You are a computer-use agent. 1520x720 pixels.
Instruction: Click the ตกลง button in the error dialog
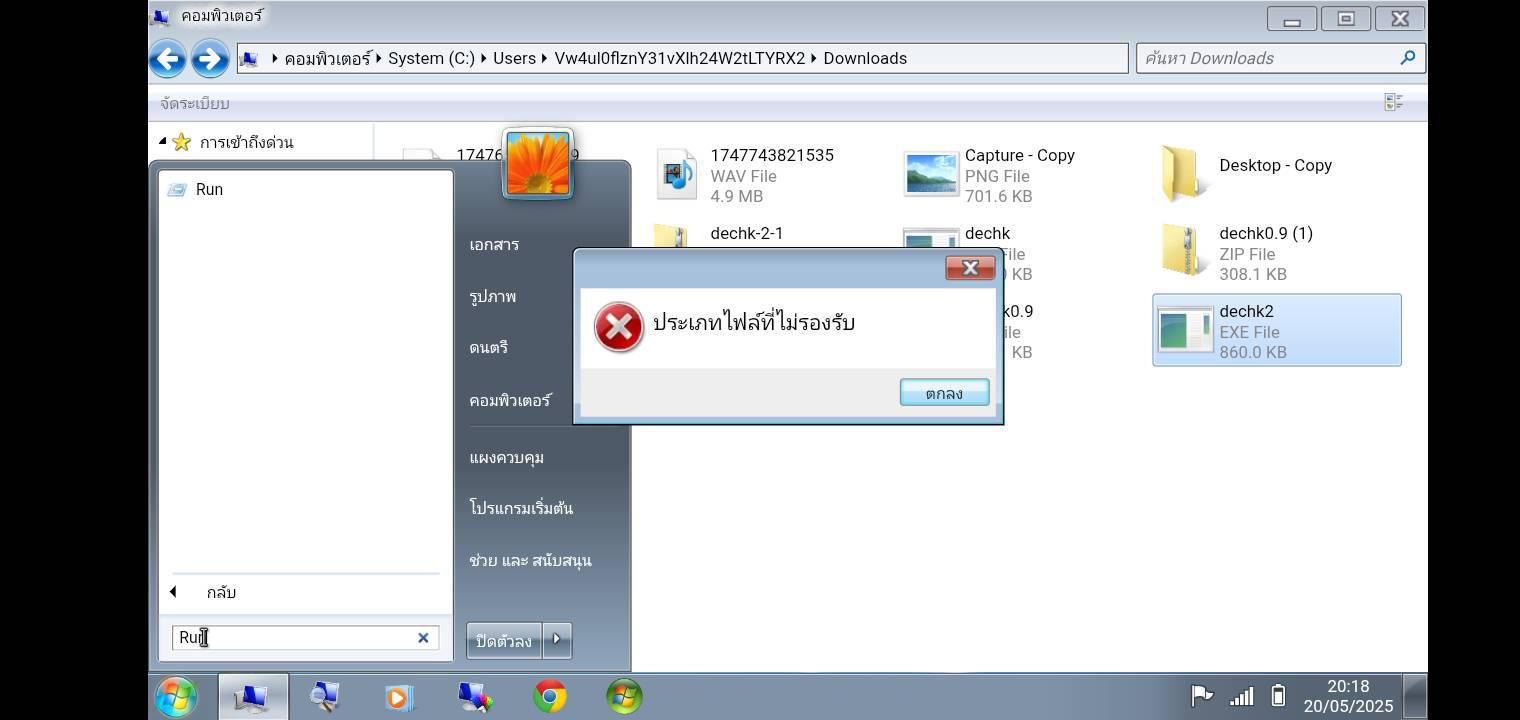coord(944,393)
